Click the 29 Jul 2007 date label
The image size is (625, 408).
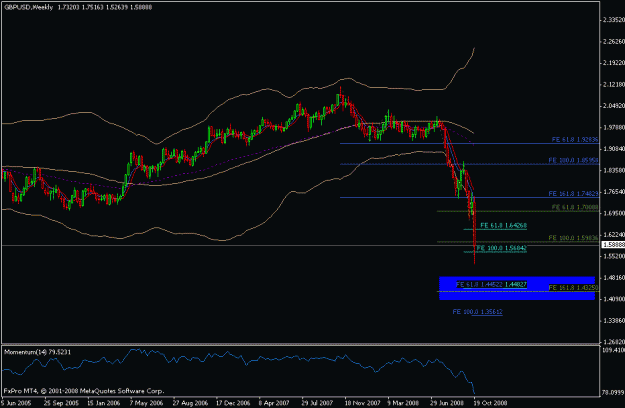tap(318, 403)
